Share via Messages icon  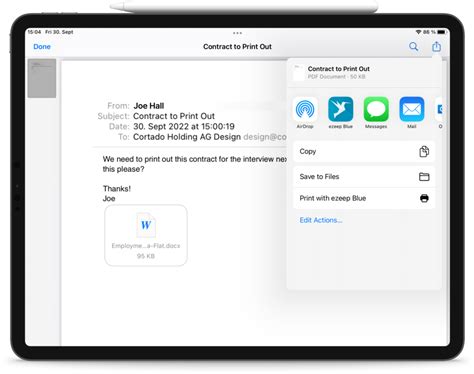[376, 109]
